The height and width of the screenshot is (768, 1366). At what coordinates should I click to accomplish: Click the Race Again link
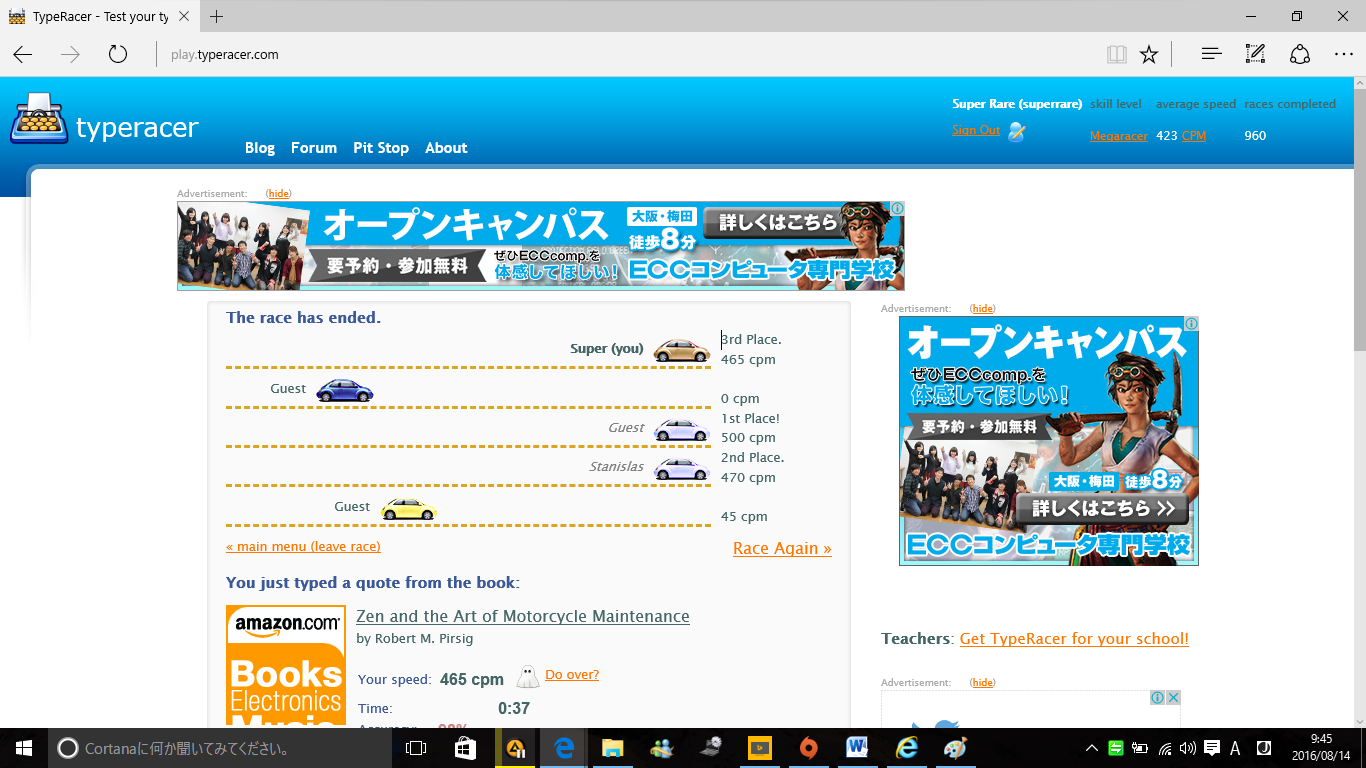pos(782,548)
